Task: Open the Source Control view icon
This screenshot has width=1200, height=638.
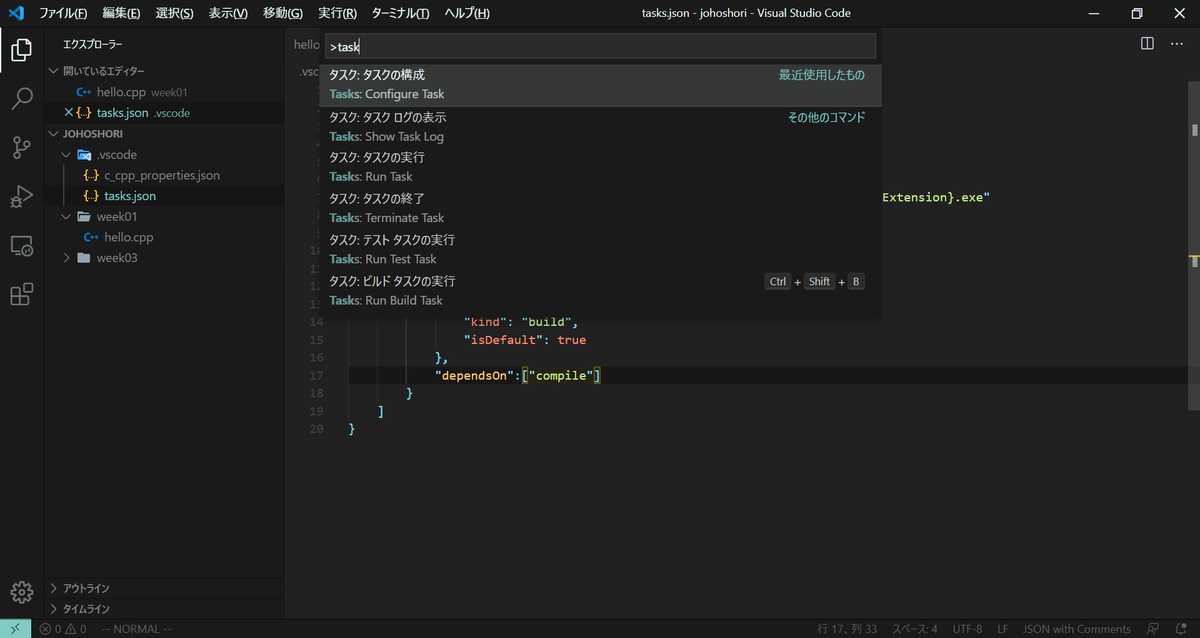Action: click(x=22, y=147)
